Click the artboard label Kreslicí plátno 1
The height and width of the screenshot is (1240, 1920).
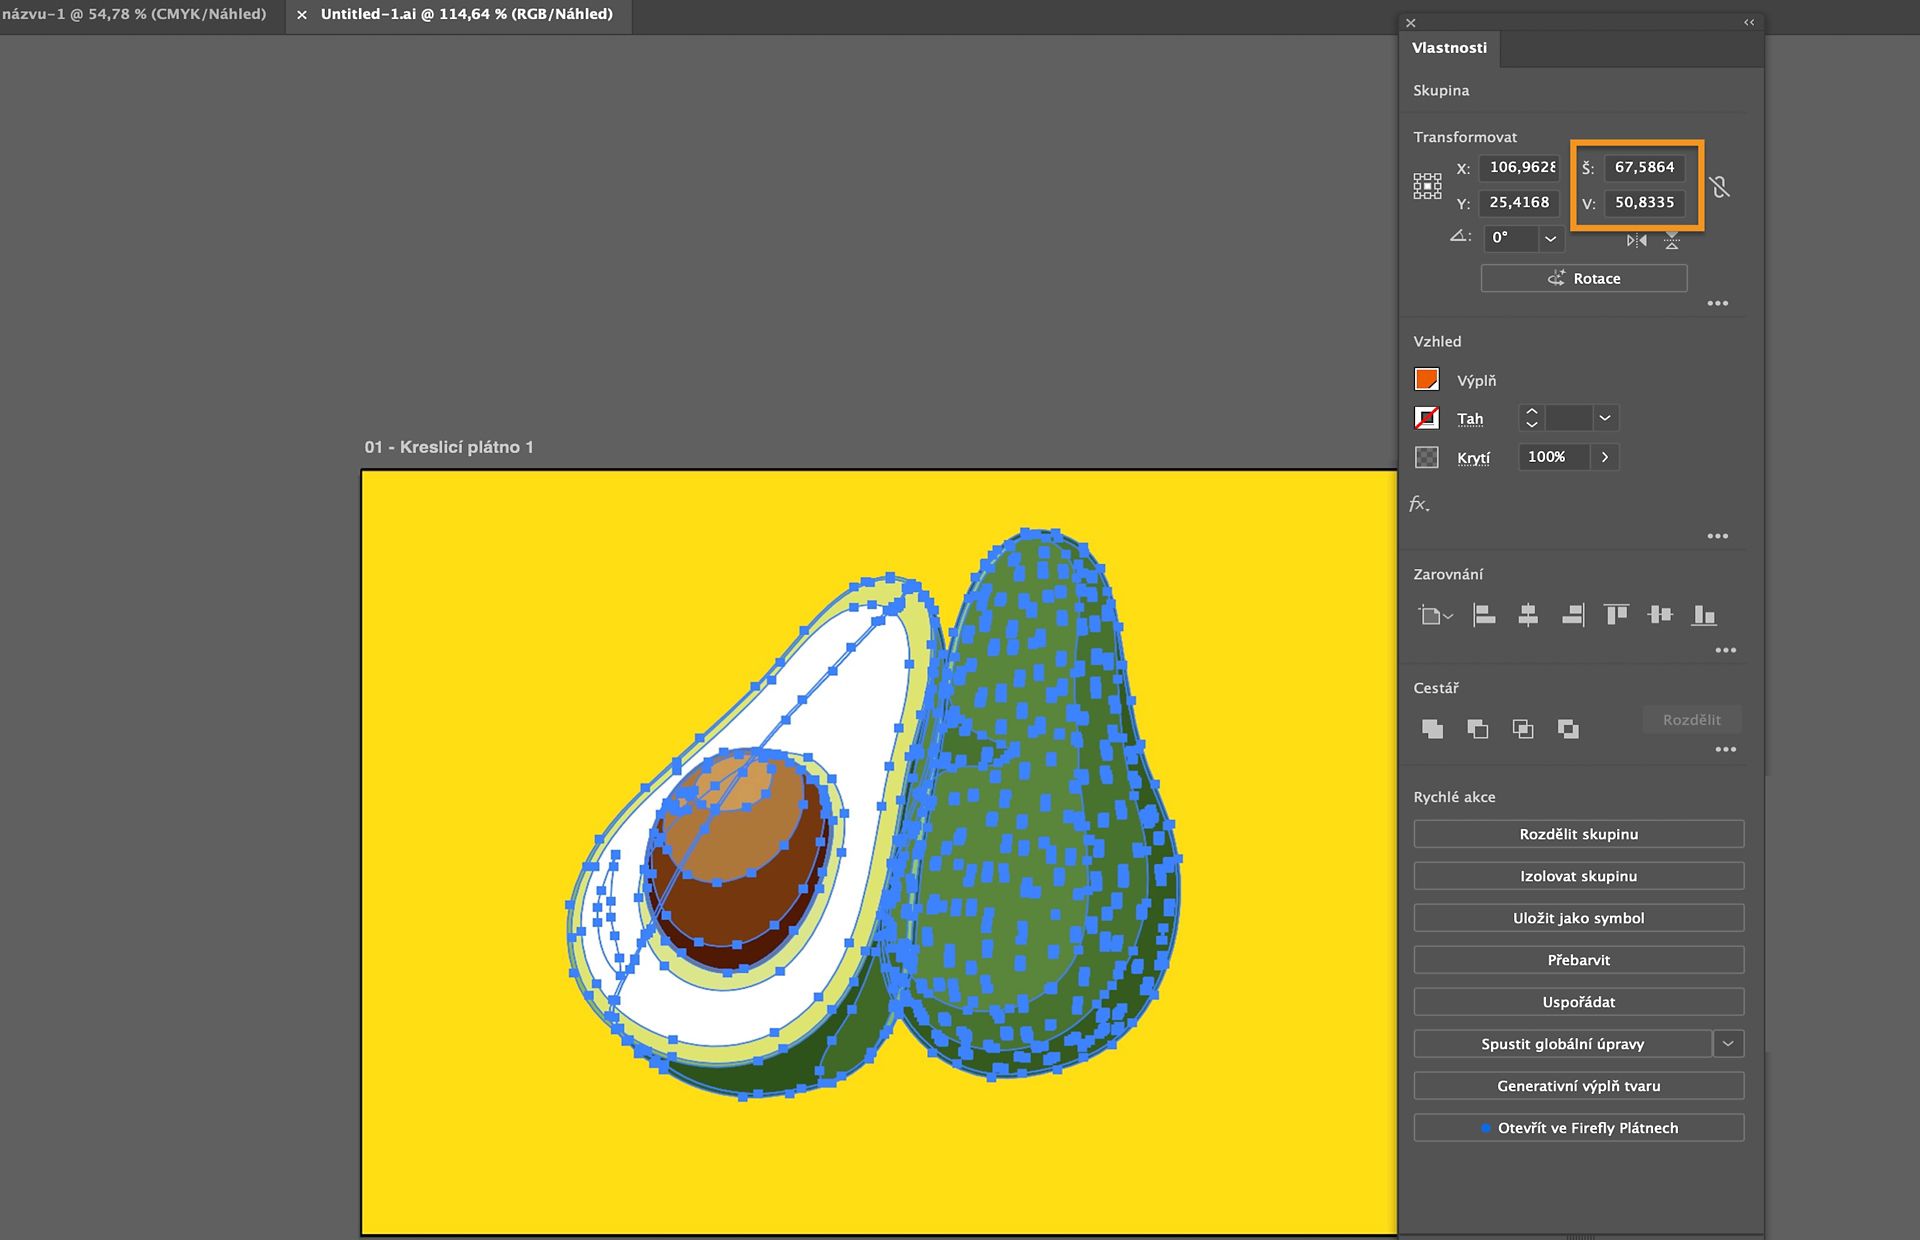[449, 447]
